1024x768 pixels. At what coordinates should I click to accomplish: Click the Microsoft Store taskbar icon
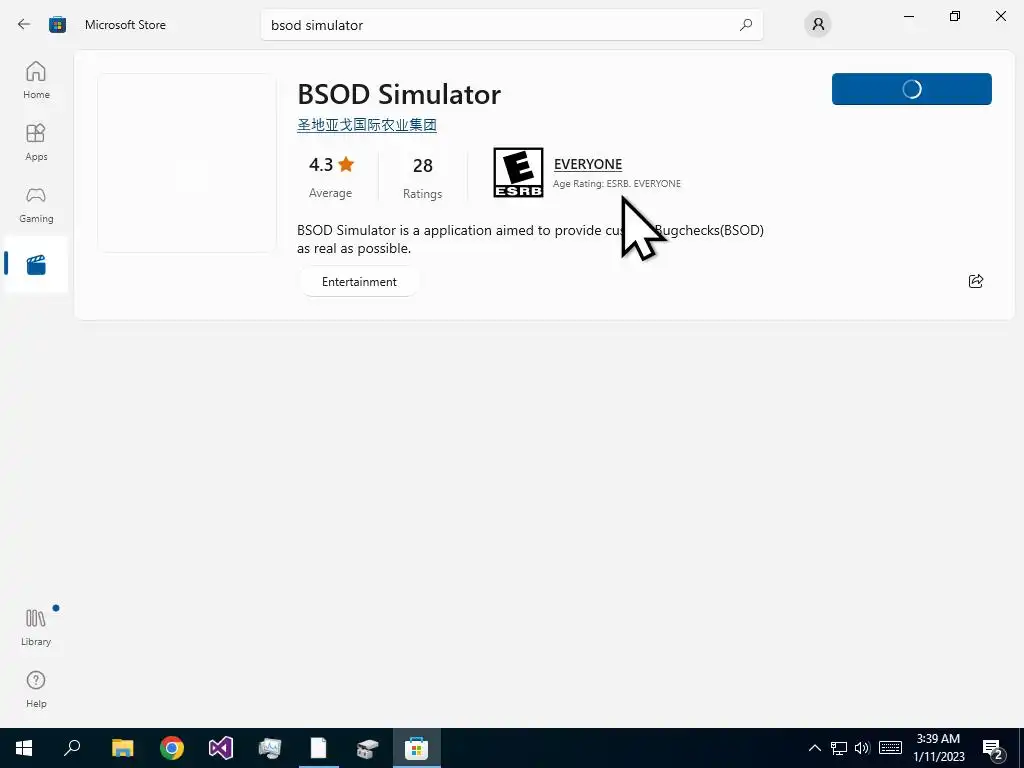click(417, 748)
